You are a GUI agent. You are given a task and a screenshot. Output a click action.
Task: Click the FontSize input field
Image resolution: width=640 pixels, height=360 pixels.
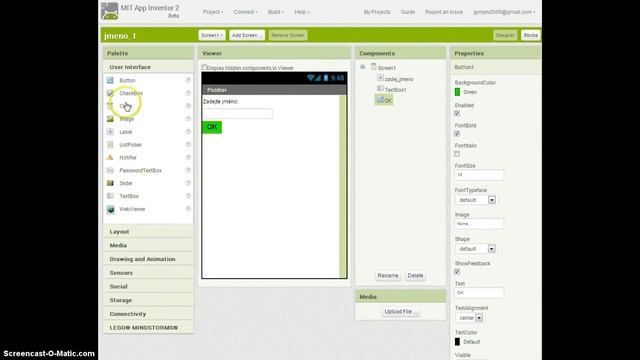click(x=479, y=175)
